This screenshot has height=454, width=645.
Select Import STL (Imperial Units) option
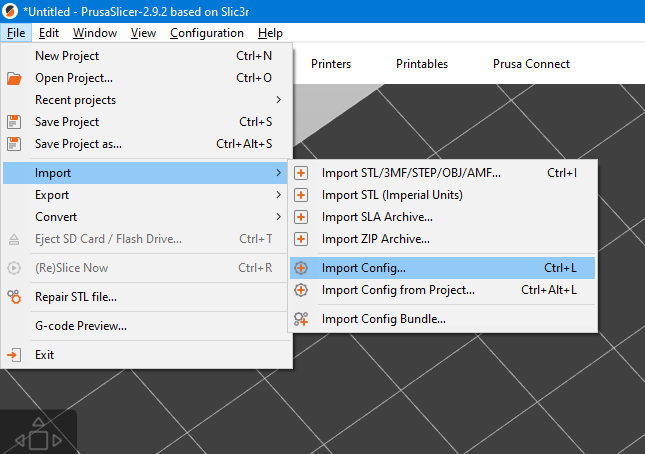pos(443,195)
